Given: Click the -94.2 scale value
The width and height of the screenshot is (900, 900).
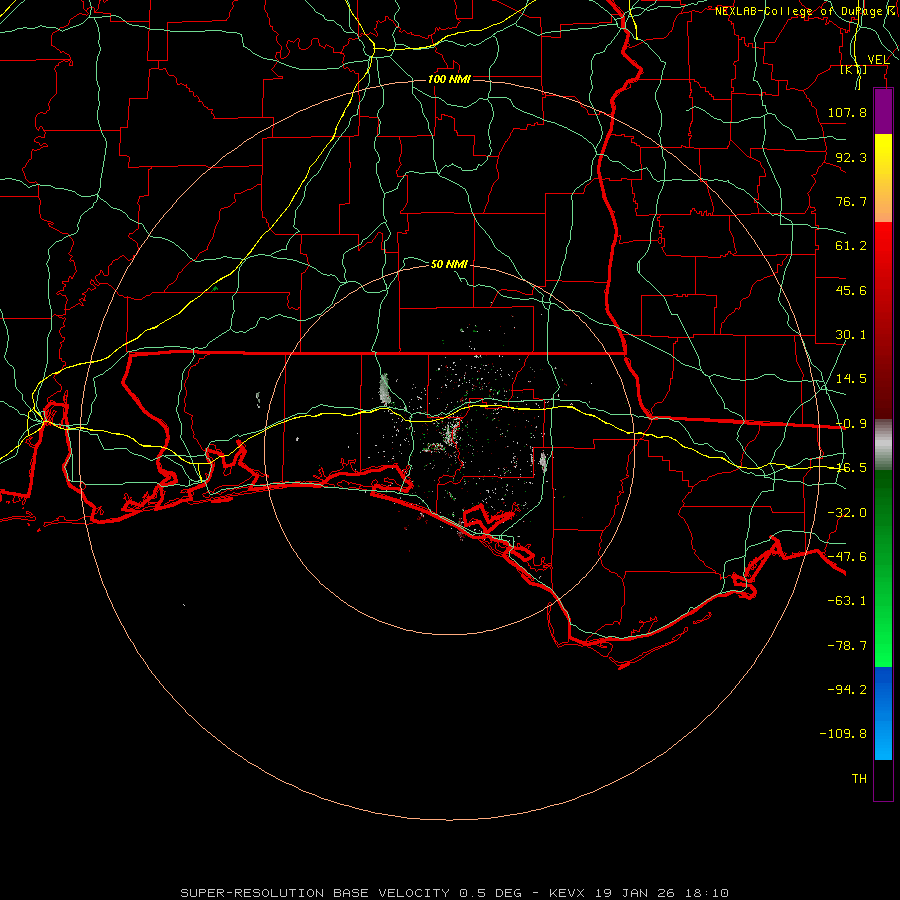Looking at the screenshot, I should pyautogui.click(x=847, y=689).
